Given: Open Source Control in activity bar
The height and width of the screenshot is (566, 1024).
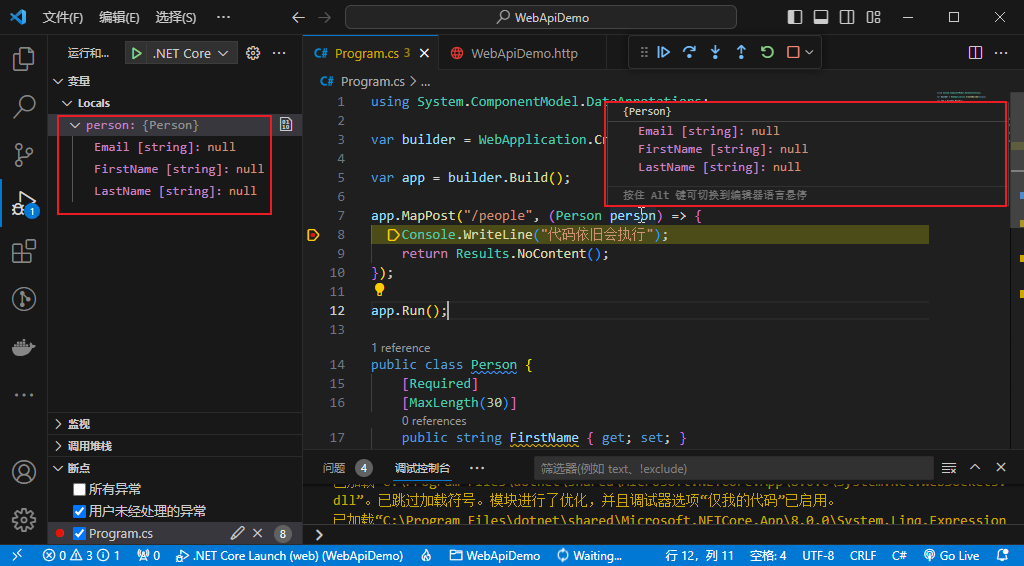Looking at the screenshot, I should (x=23, y=154).
